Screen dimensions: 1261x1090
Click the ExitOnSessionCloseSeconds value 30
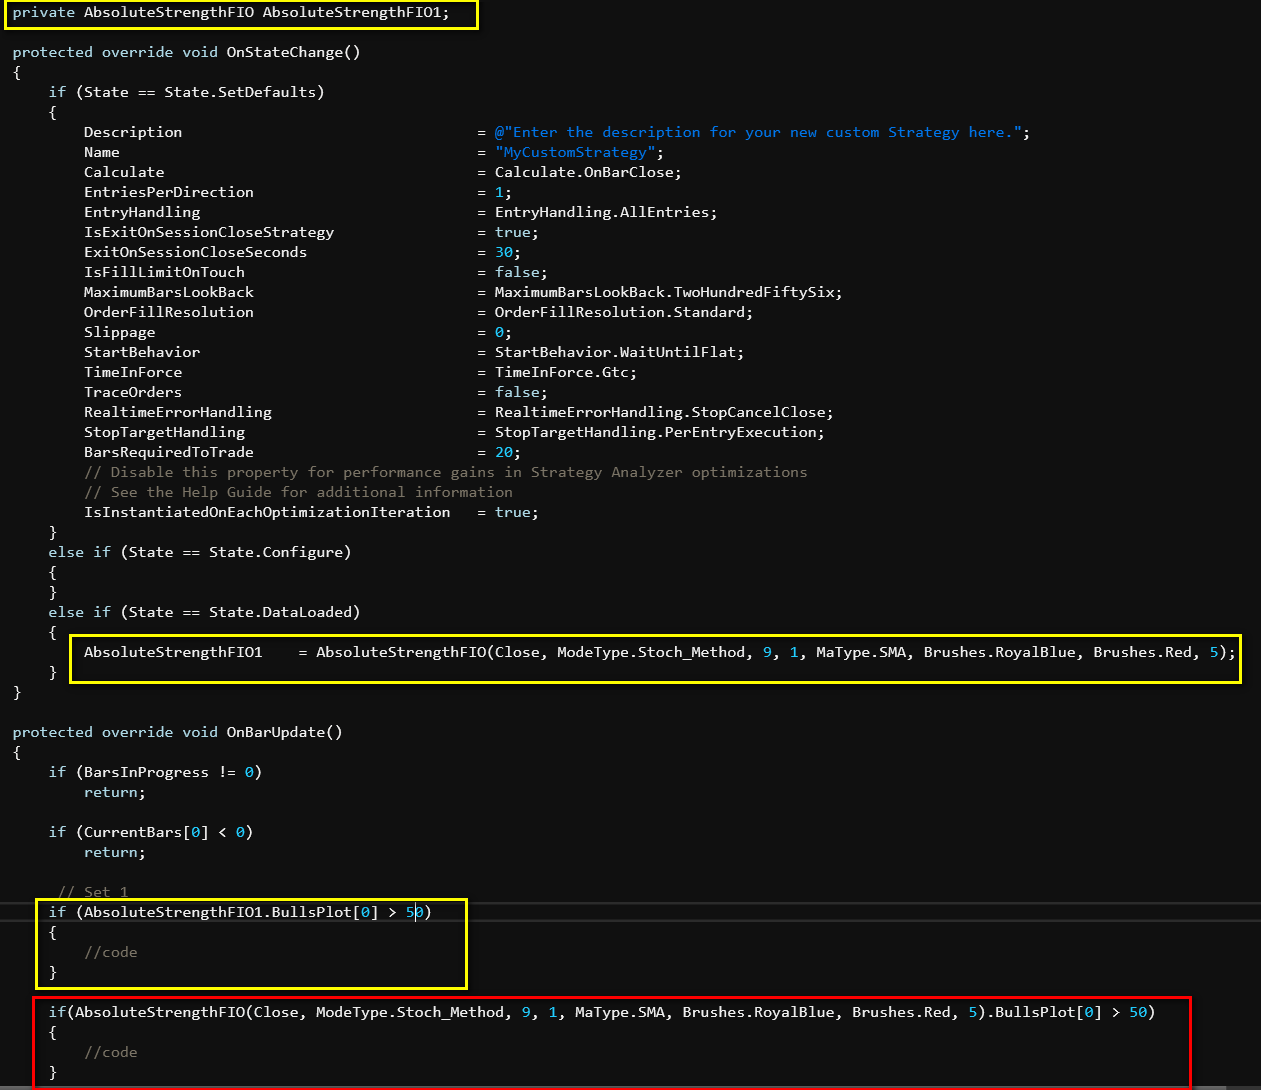pyautogui.click(x=503, y=252)
